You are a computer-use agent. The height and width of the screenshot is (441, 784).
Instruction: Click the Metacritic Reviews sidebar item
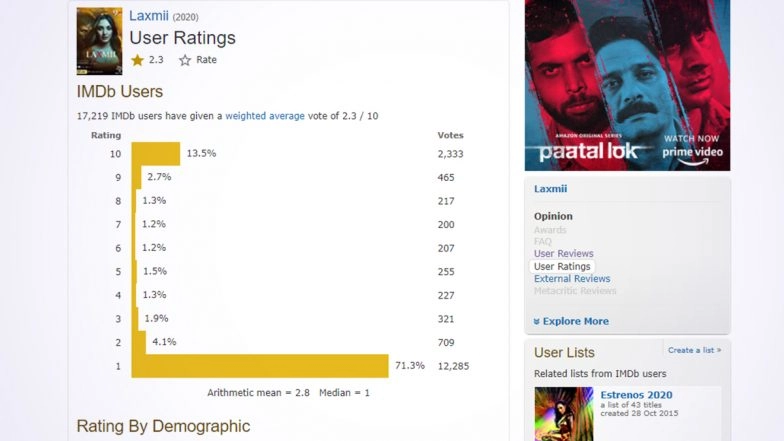pos(575,291)
